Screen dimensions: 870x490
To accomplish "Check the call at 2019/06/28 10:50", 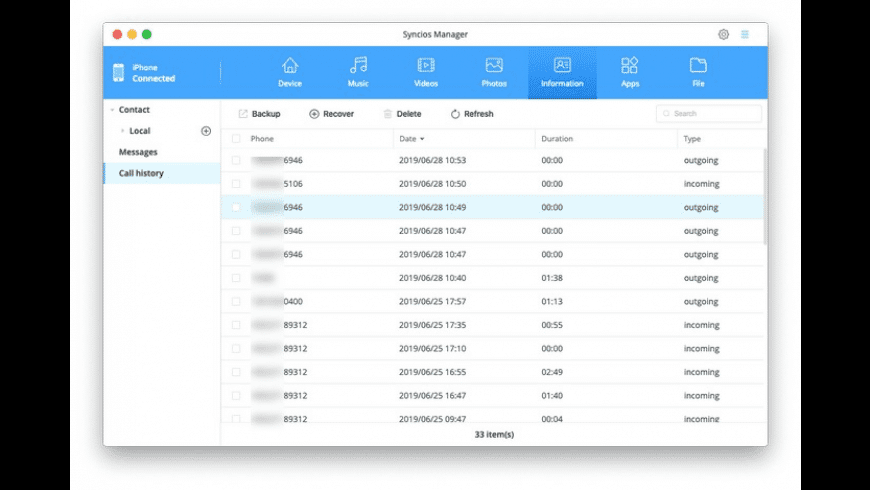I will click(236, 184).
